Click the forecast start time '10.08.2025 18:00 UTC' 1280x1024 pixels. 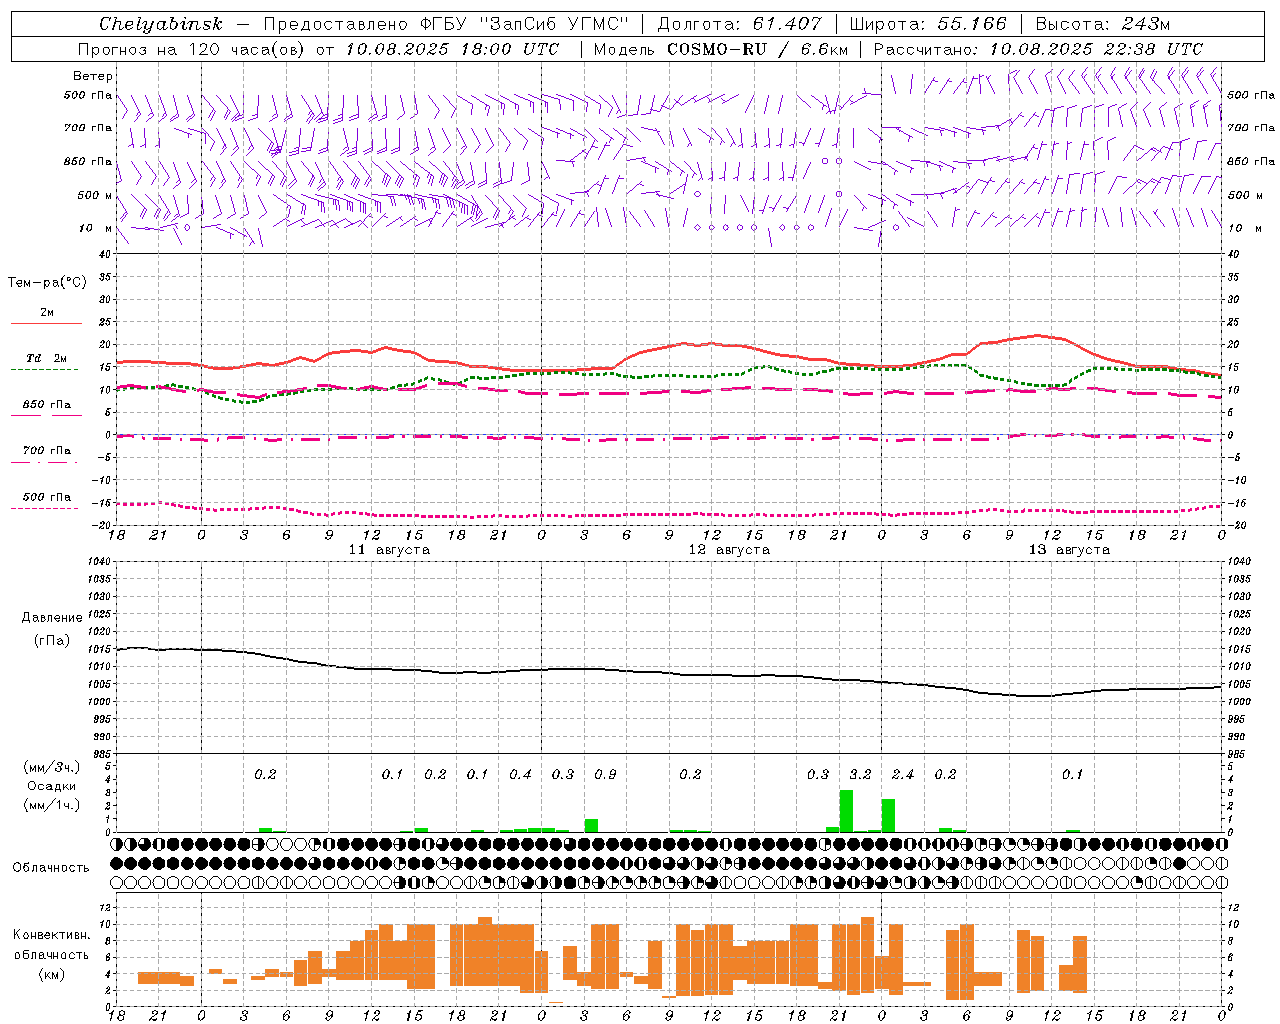coord(452,49)
